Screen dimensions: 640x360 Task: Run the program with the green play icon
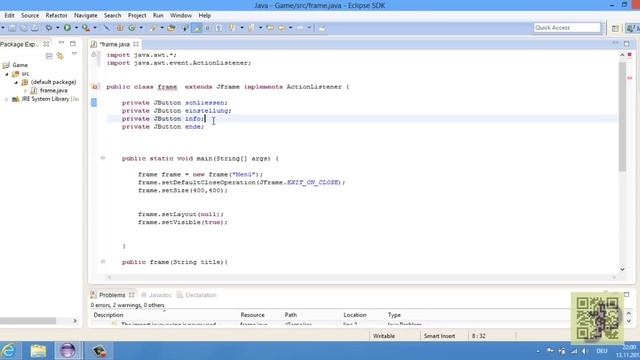pyautogui.click(x=67, y=28)
